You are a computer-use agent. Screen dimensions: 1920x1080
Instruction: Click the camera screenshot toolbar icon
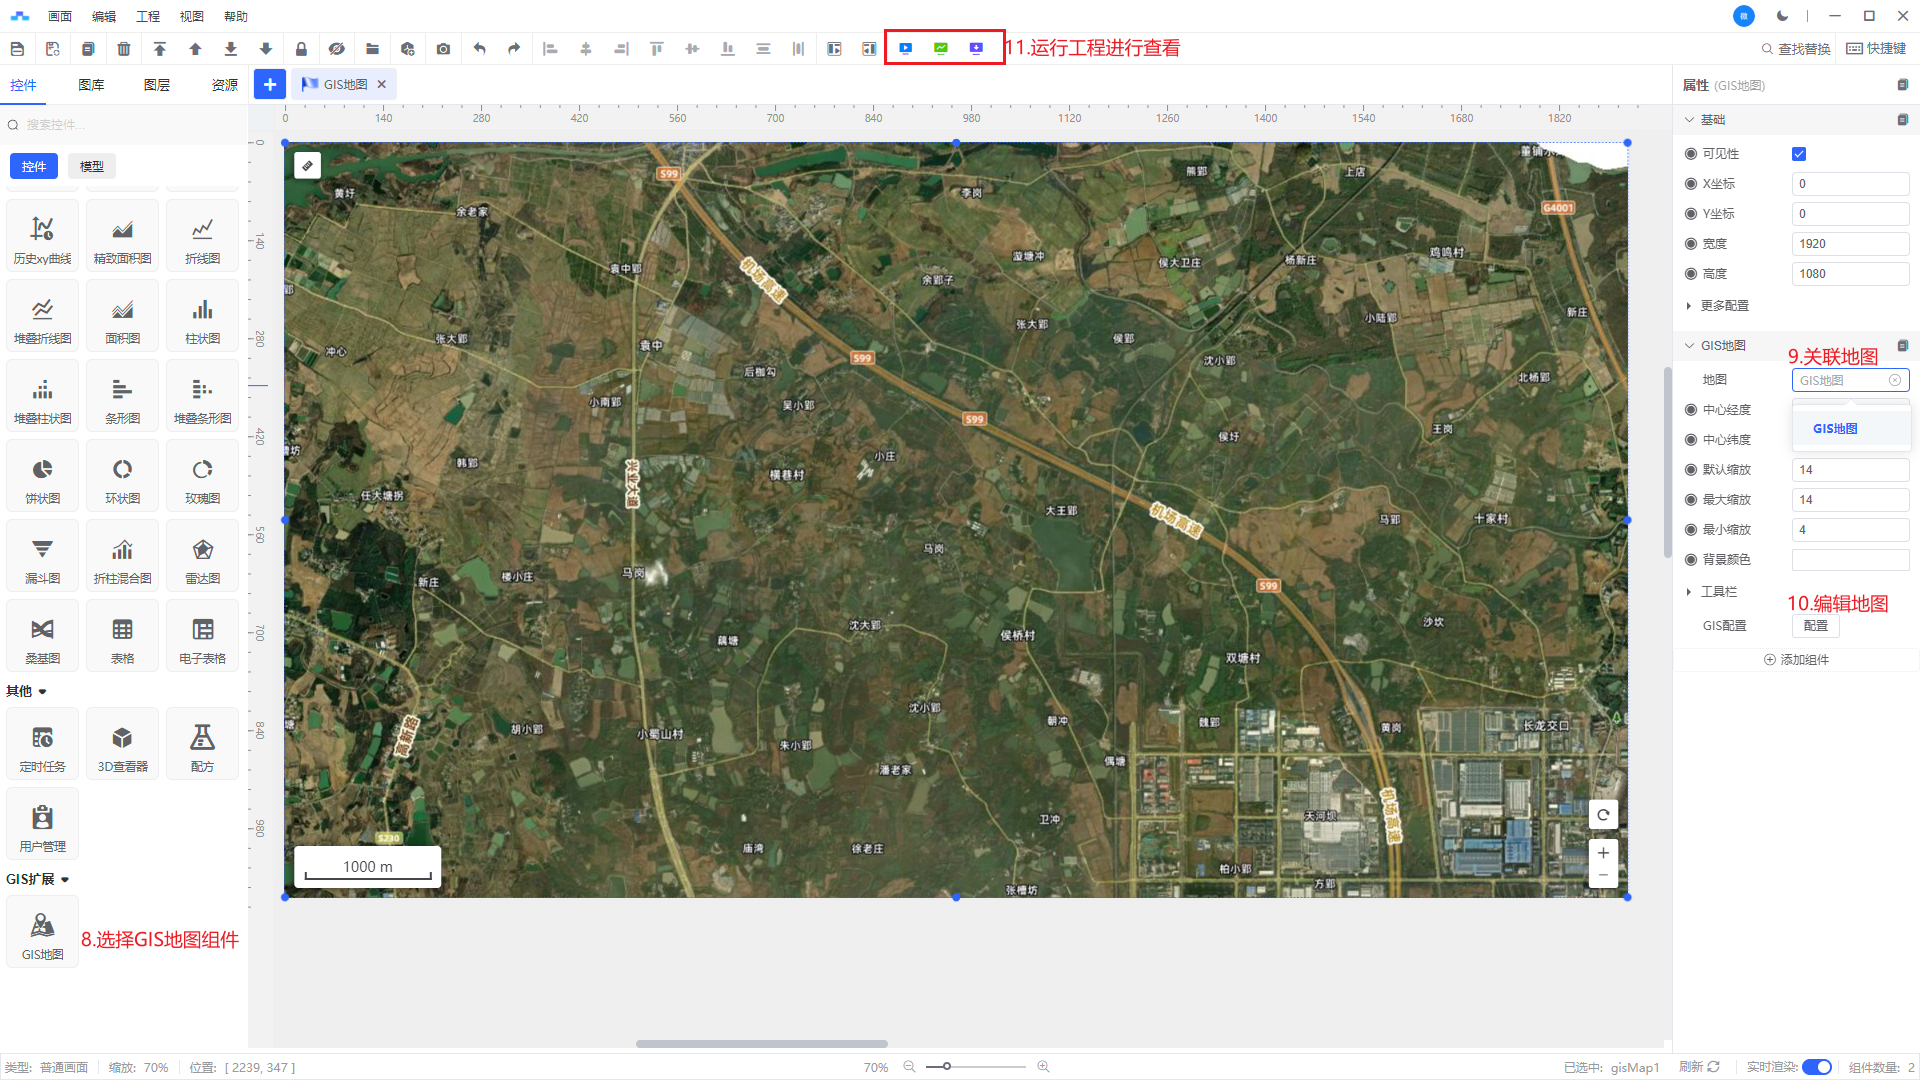pyautogui.click(x=443, y=49)
